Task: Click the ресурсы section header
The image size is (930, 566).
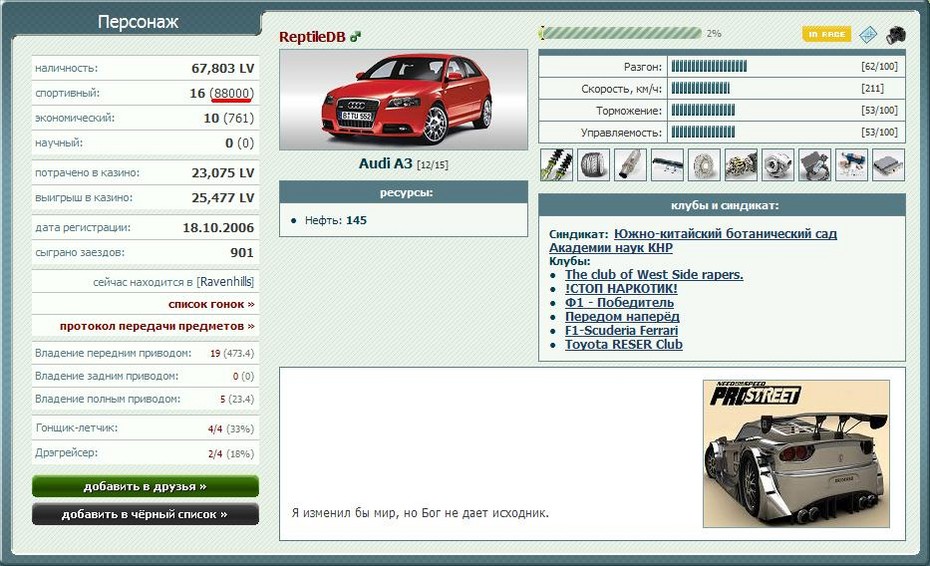Action: pyautogui.click(x=403, y=192)
